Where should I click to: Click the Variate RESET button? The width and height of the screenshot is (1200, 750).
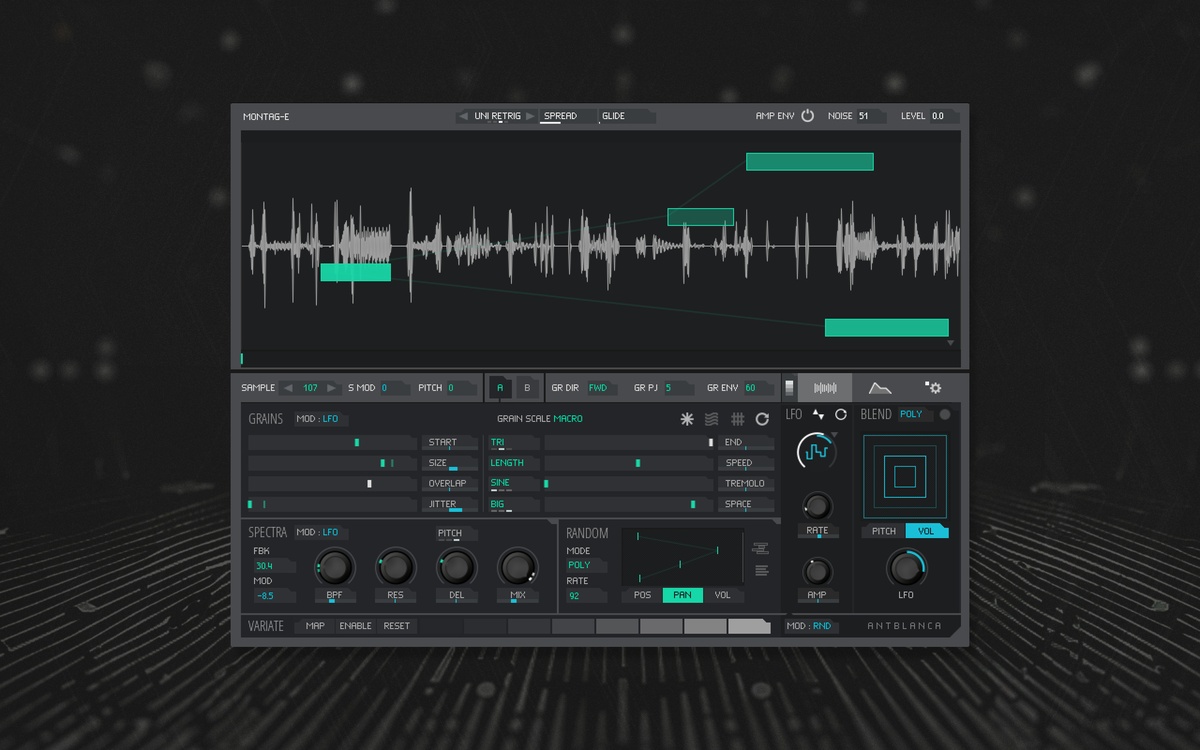point(397,626)
